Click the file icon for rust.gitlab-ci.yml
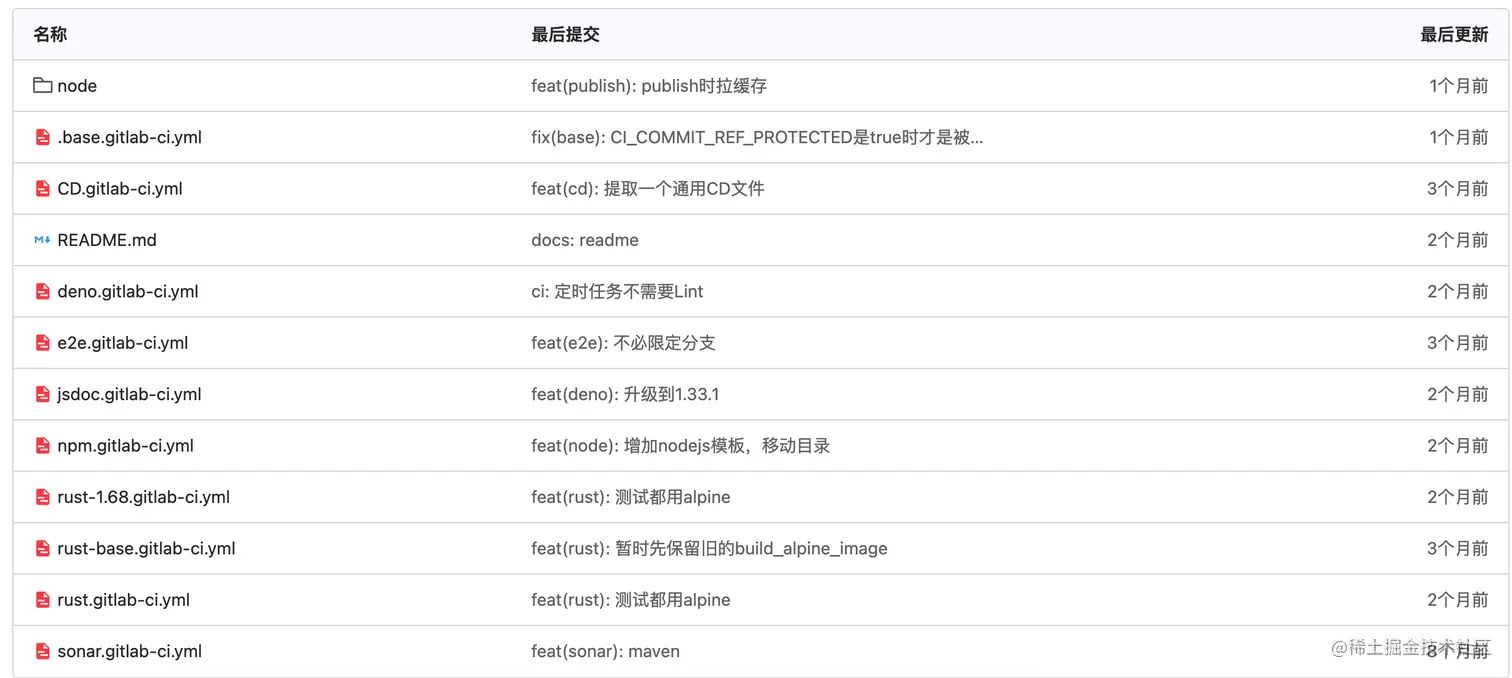 click(x=42, y=600)
